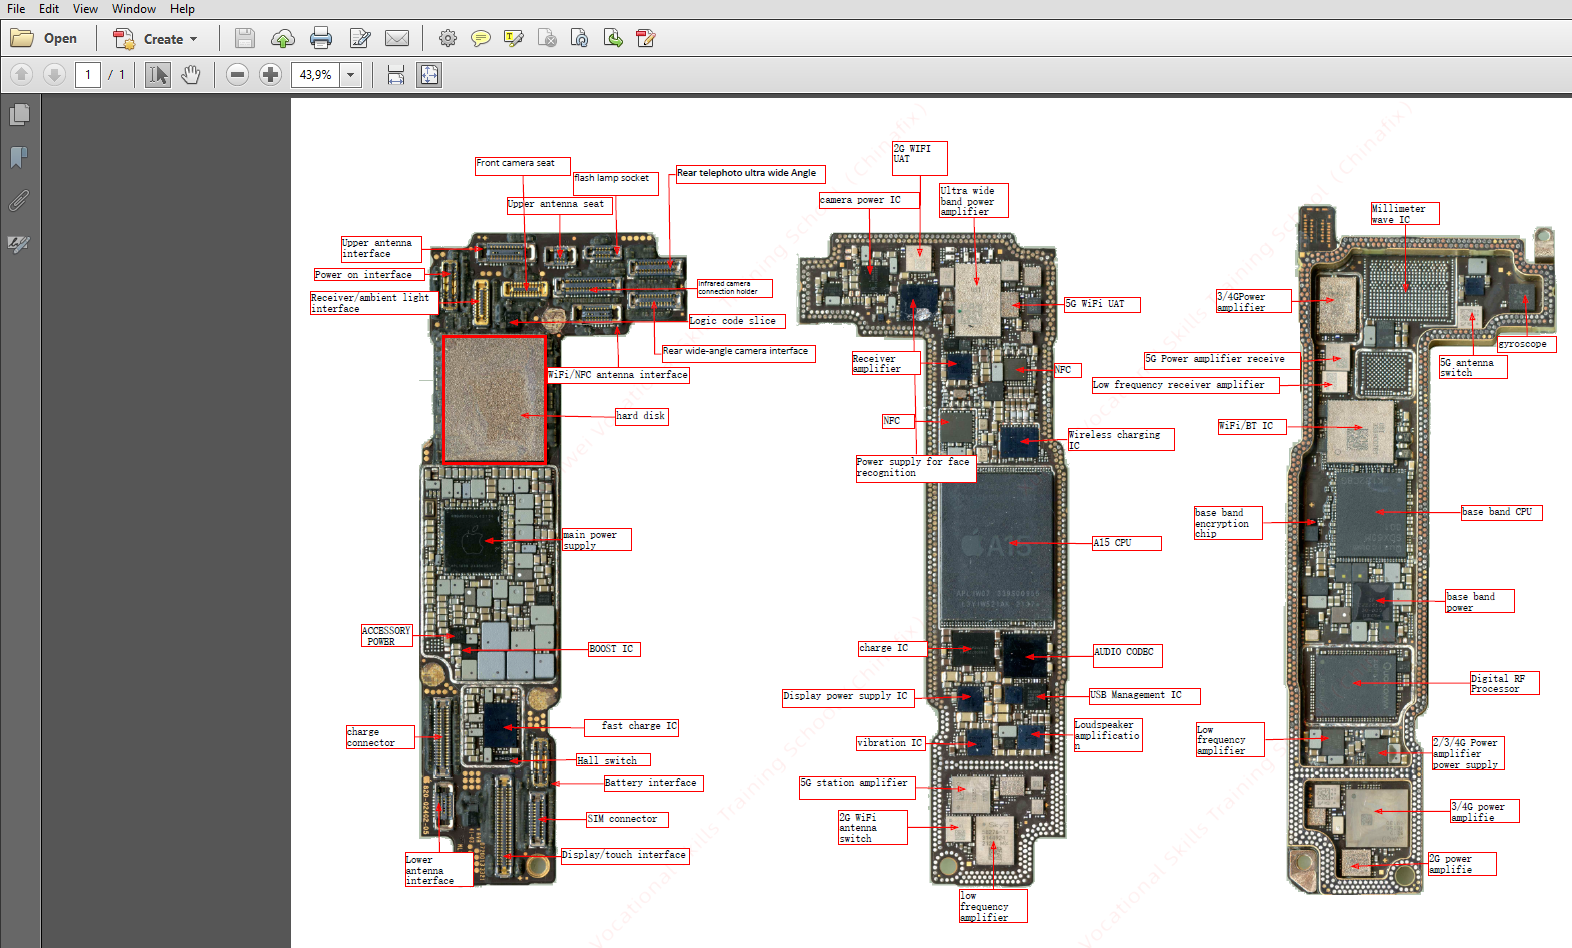Toggle fit one full page view
This screenshot has height=948, width=1572.
(429, 75)
